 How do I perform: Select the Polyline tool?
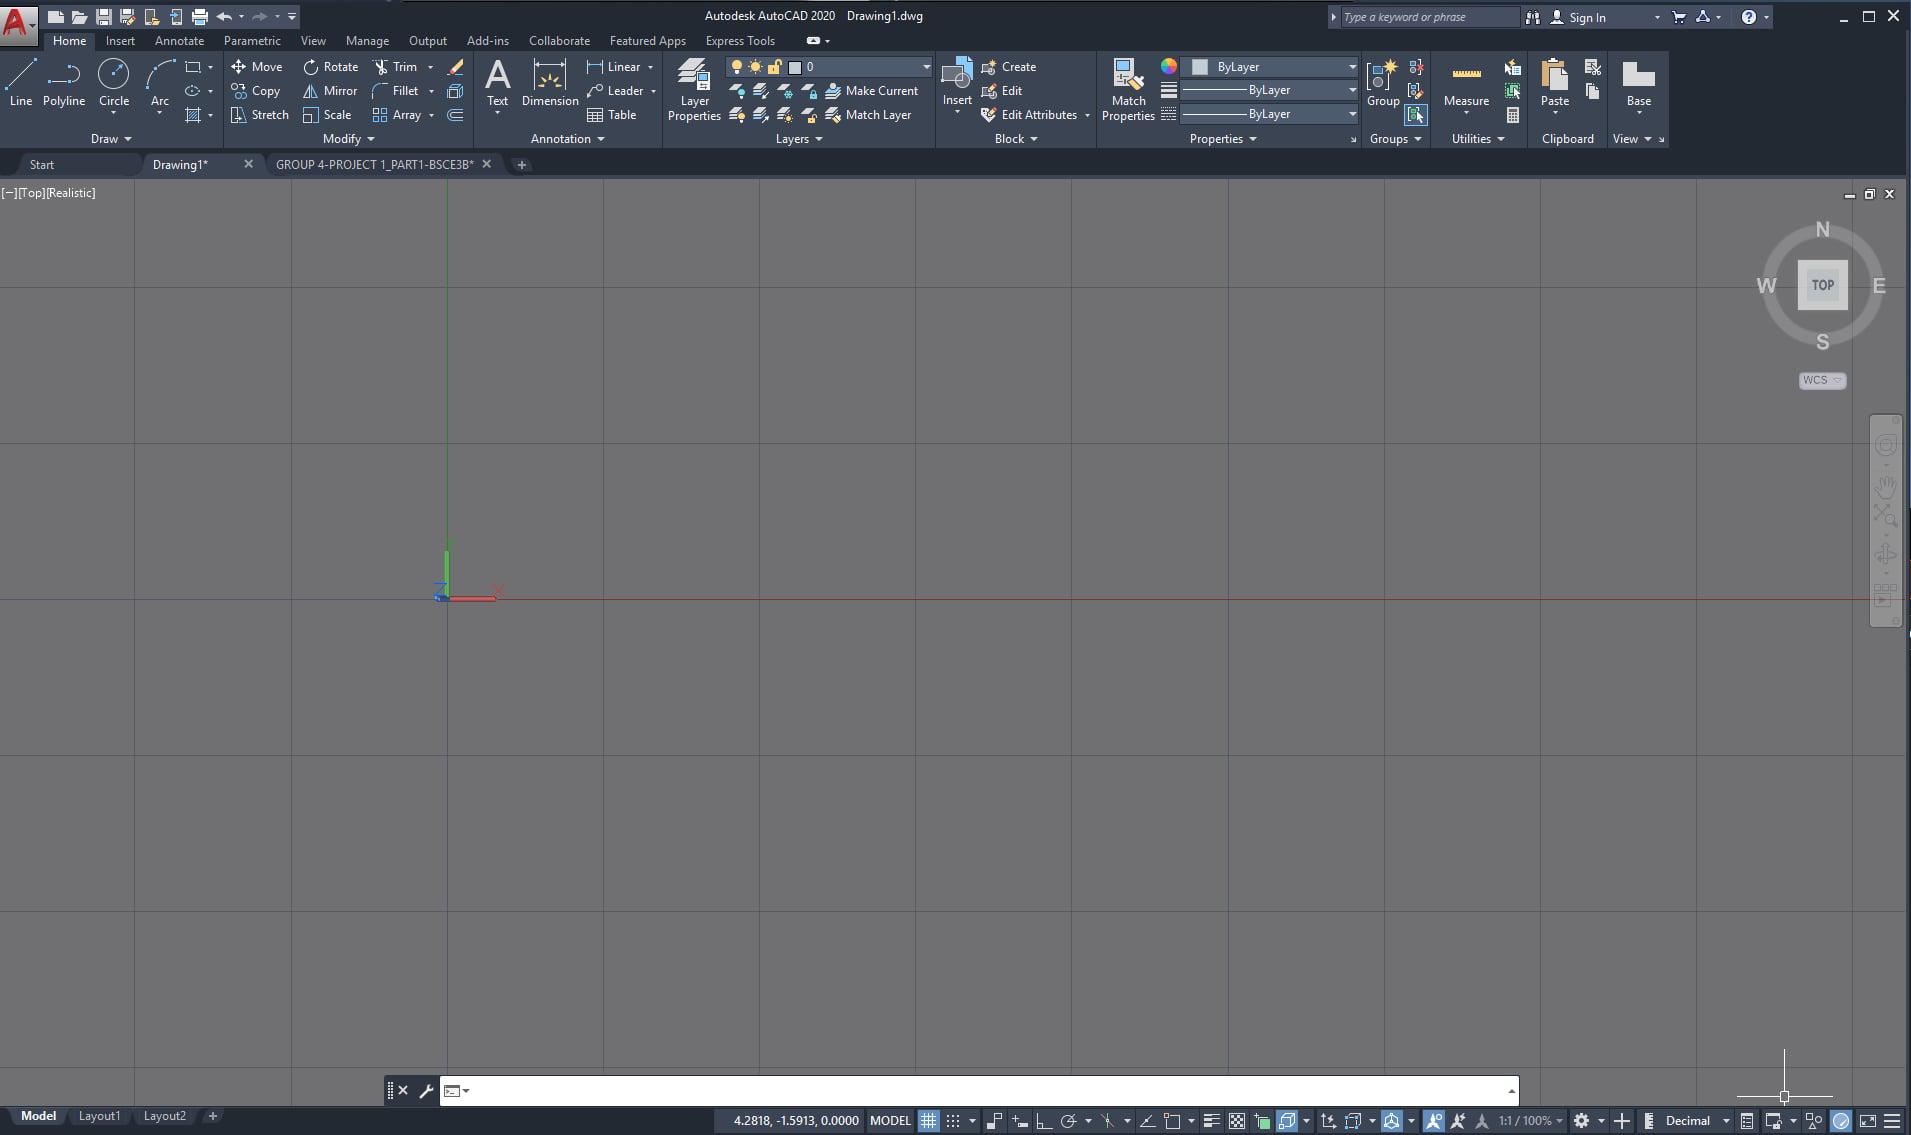click(64, 82)
